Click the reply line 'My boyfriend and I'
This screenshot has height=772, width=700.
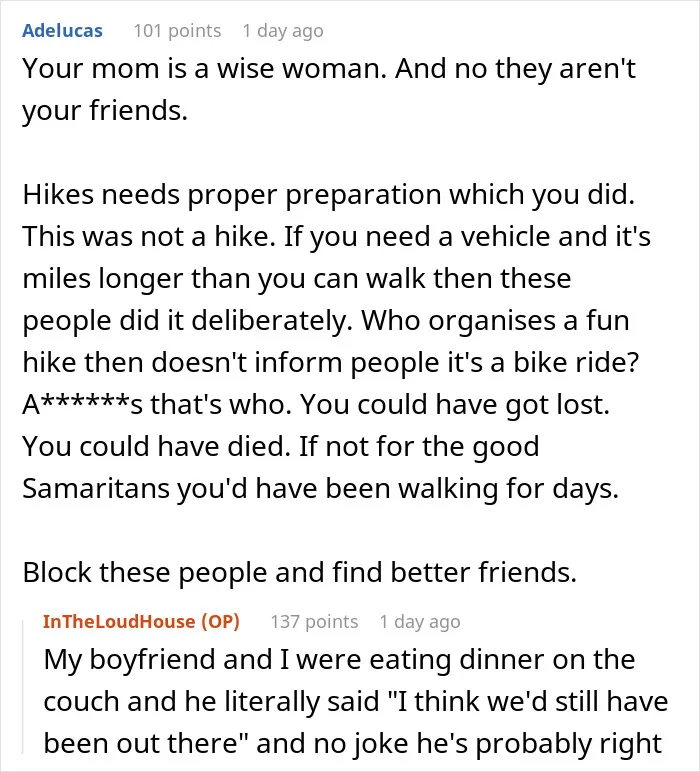(x=339, y=660)
